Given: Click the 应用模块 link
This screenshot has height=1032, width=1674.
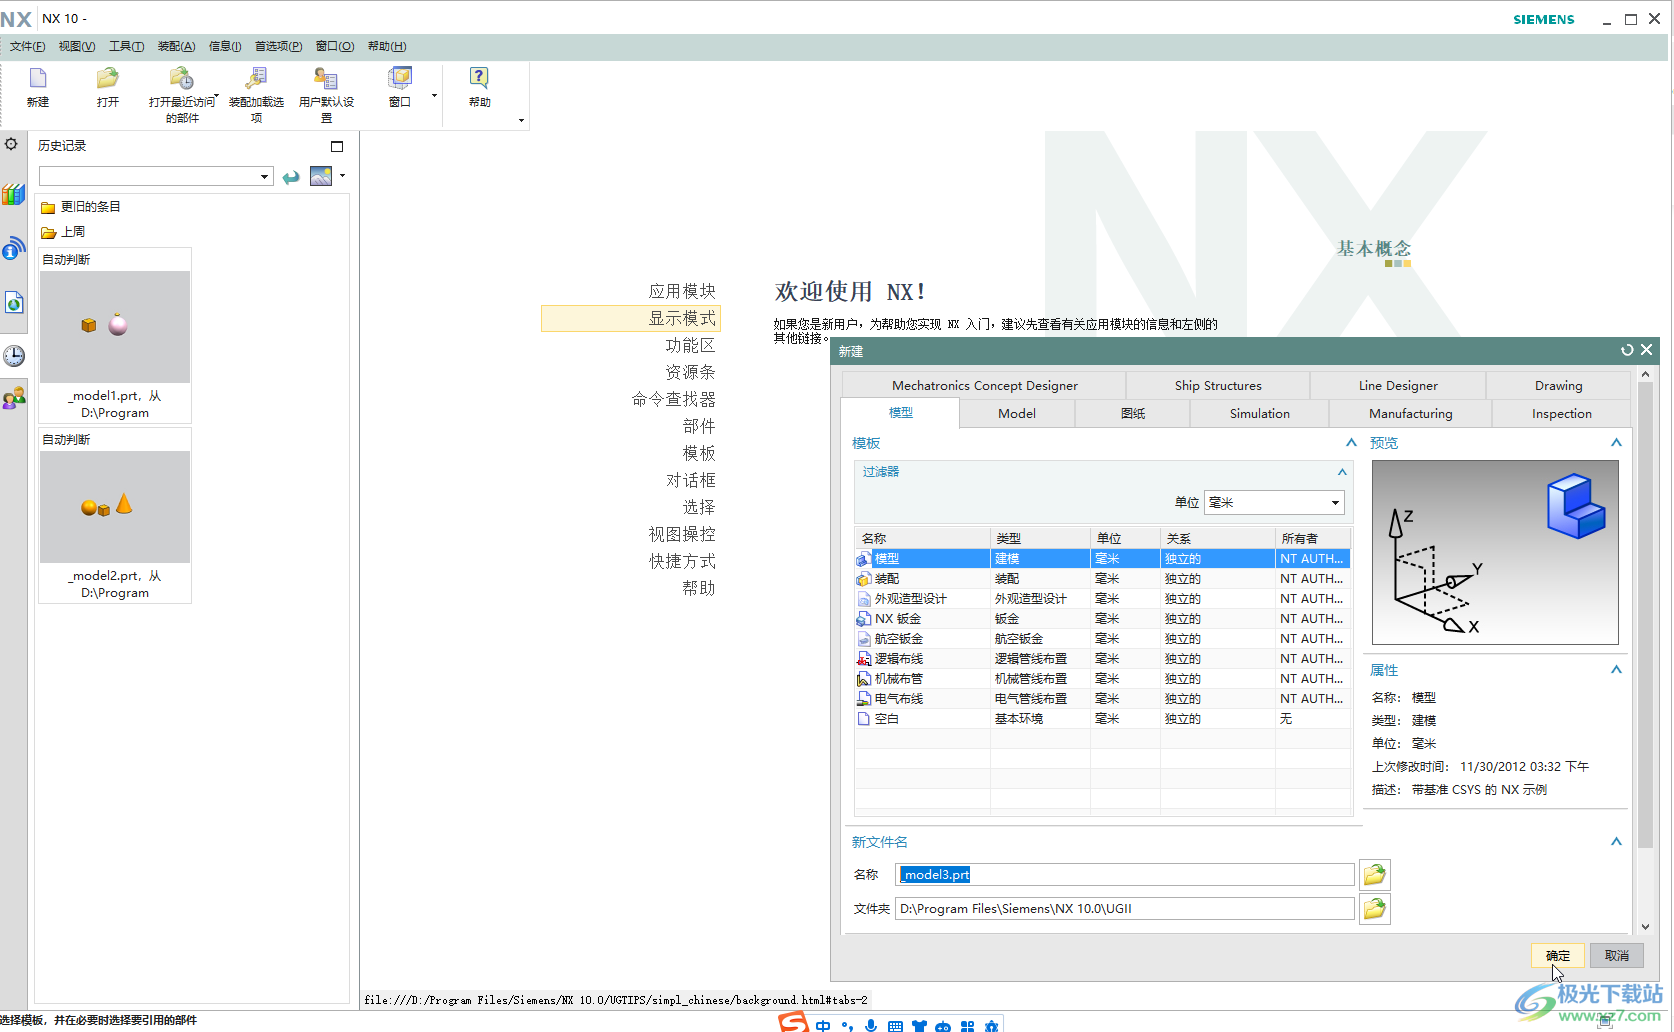Looking at the screenshot, I should click(x=682, y=291).
